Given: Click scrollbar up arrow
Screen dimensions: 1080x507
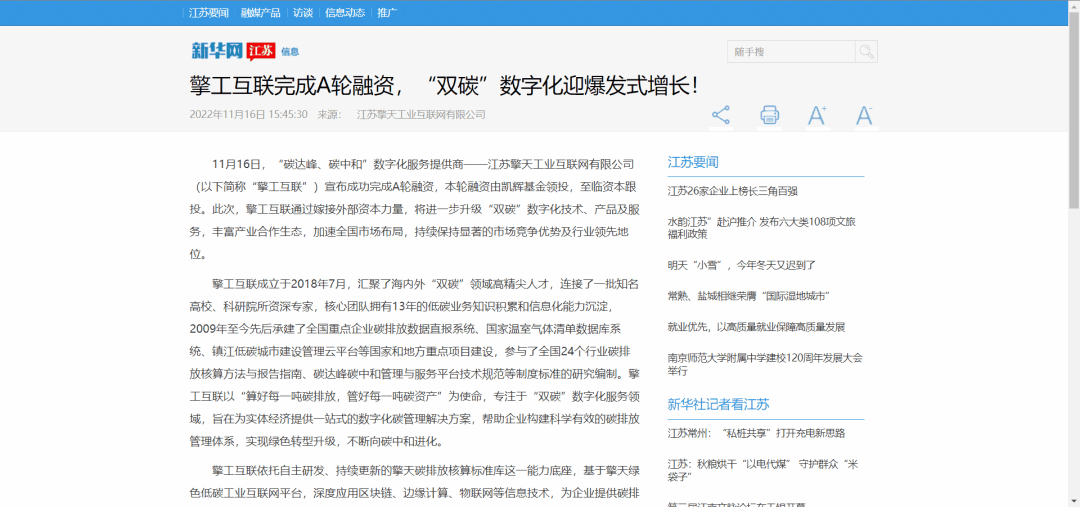Looking at the screenshot, I should 1074,6.
